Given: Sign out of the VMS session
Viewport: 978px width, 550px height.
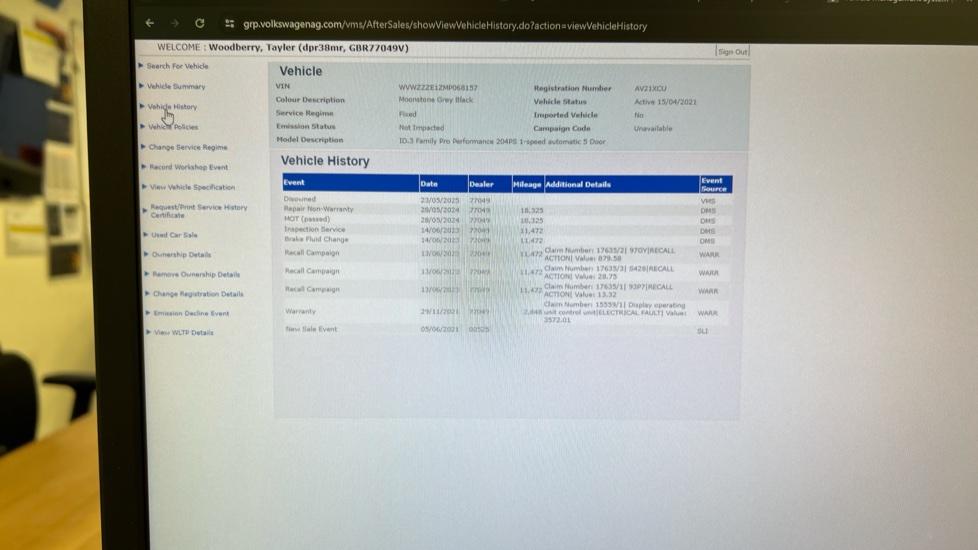Looking at the screenshot, I should click(732, 52).
